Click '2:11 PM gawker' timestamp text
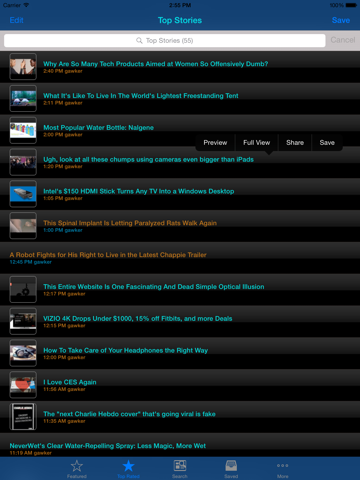 point(63,103)
